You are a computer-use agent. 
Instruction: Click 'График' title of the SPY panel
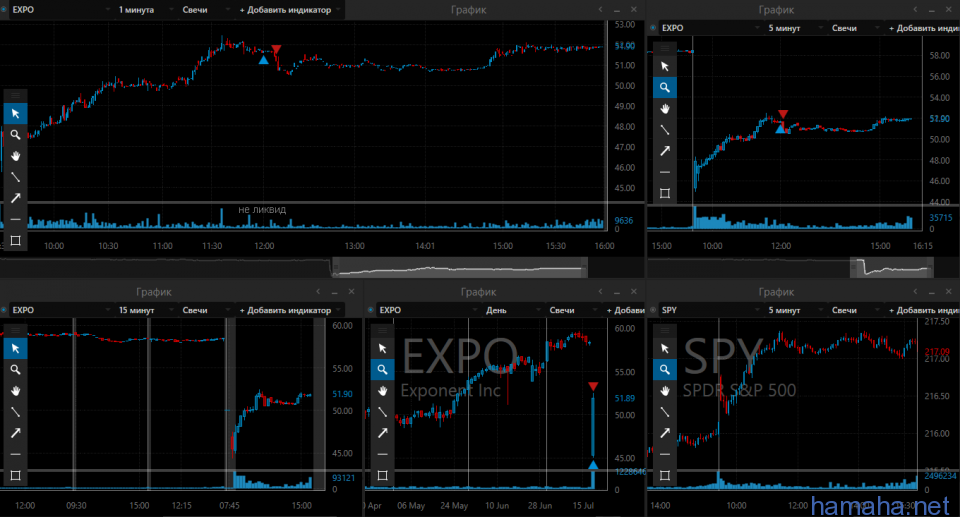click(x=776, y=292)
